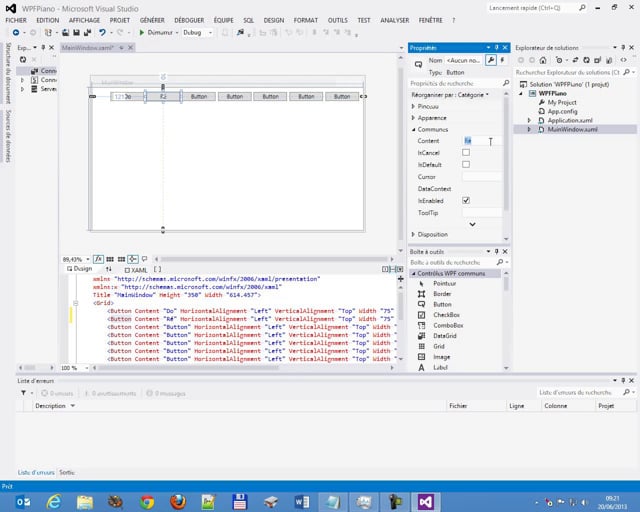Start debugging with the green Démarrer arrow
Viewport: 640px width, 512px height.
click(142, 32)
